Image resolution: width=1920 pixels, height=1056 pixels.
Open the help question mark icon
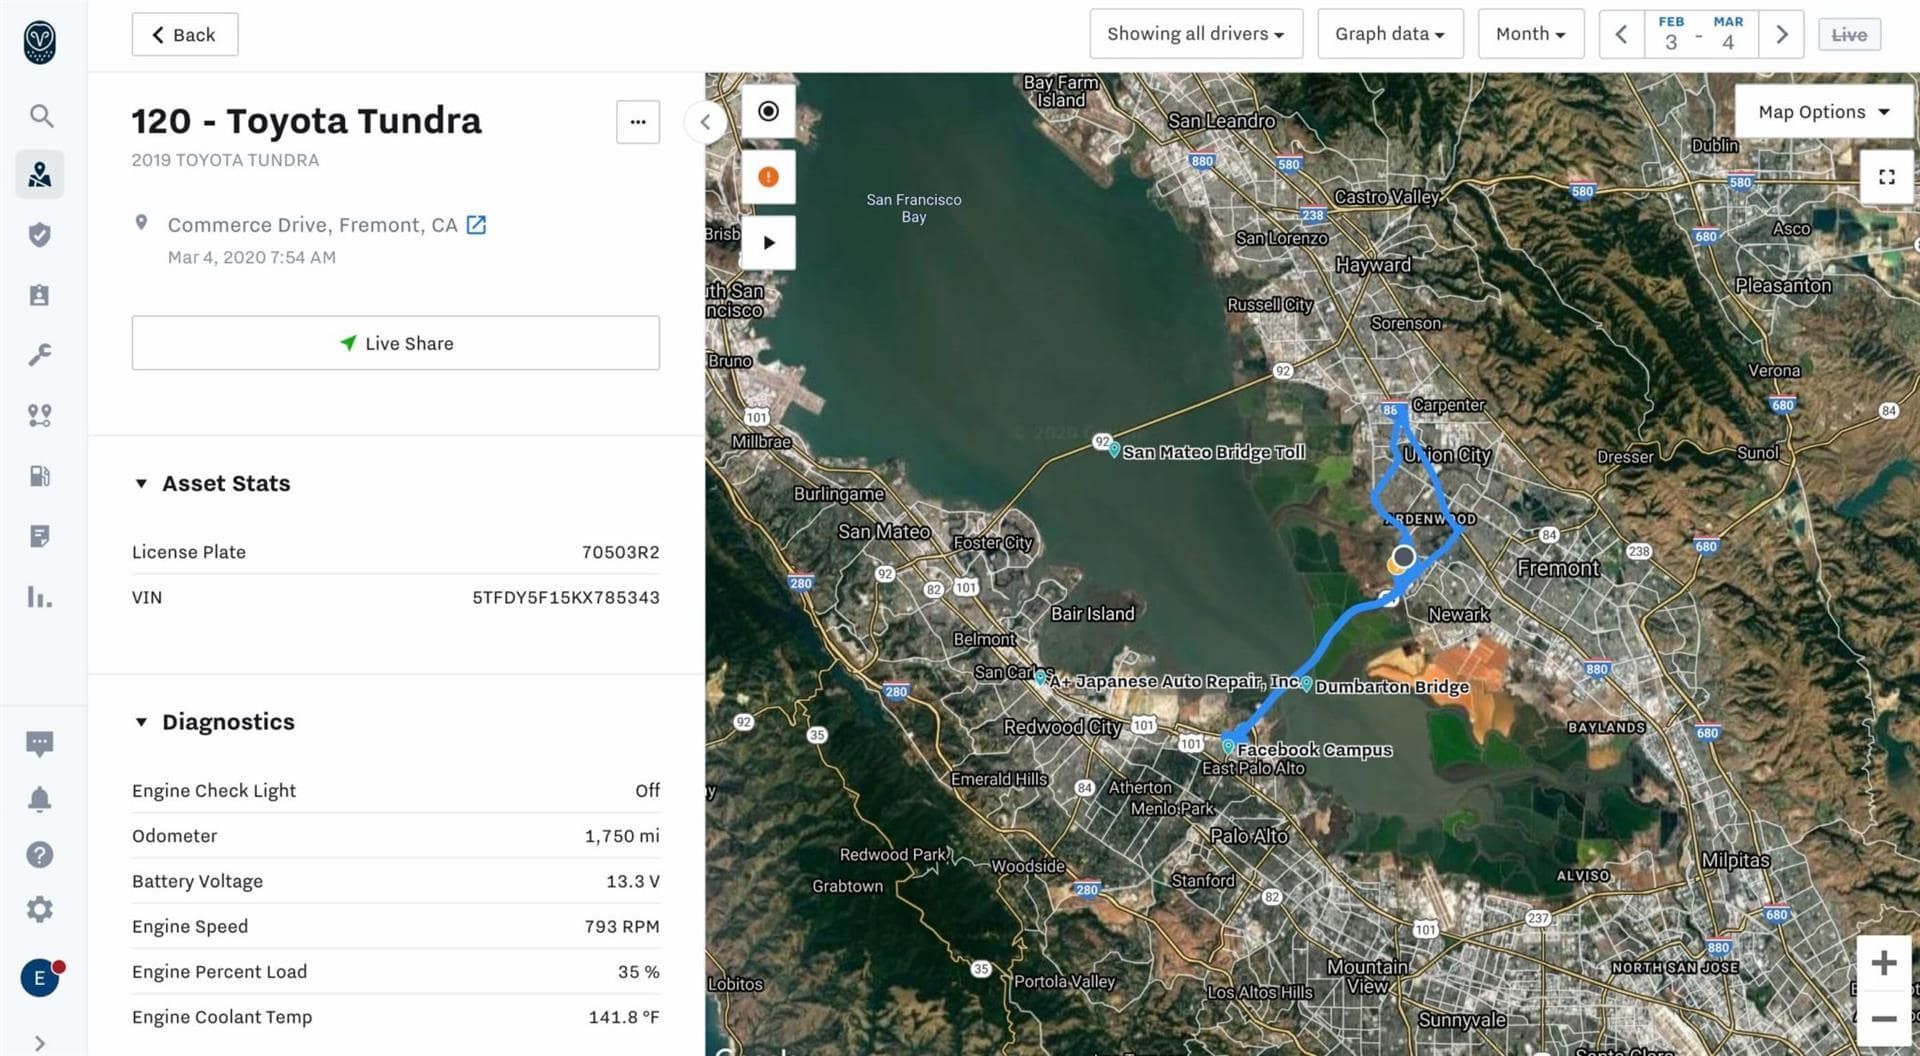pyautogui.click(x=40, y=855)
